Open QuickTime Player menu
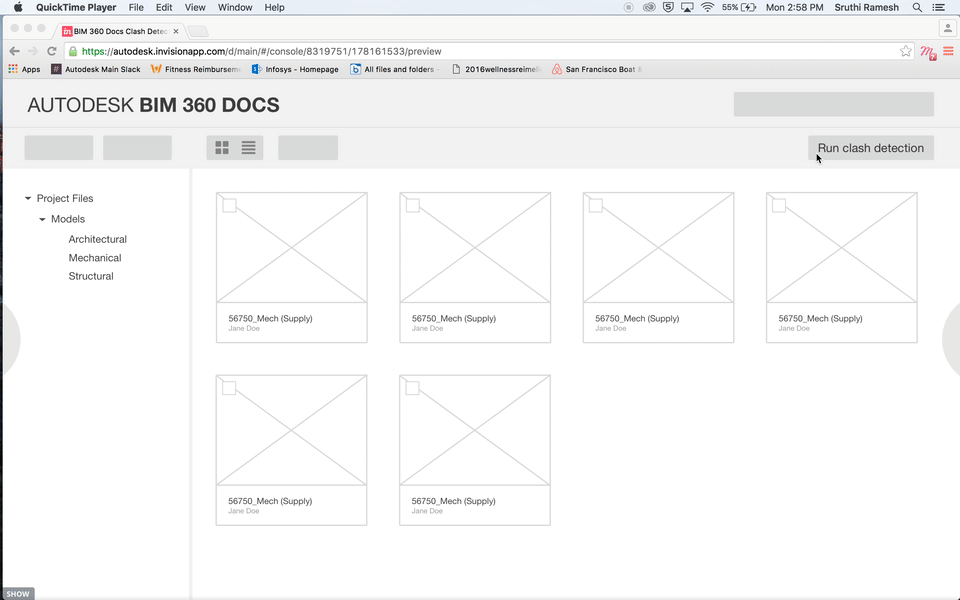 click(x=76, y=7)
